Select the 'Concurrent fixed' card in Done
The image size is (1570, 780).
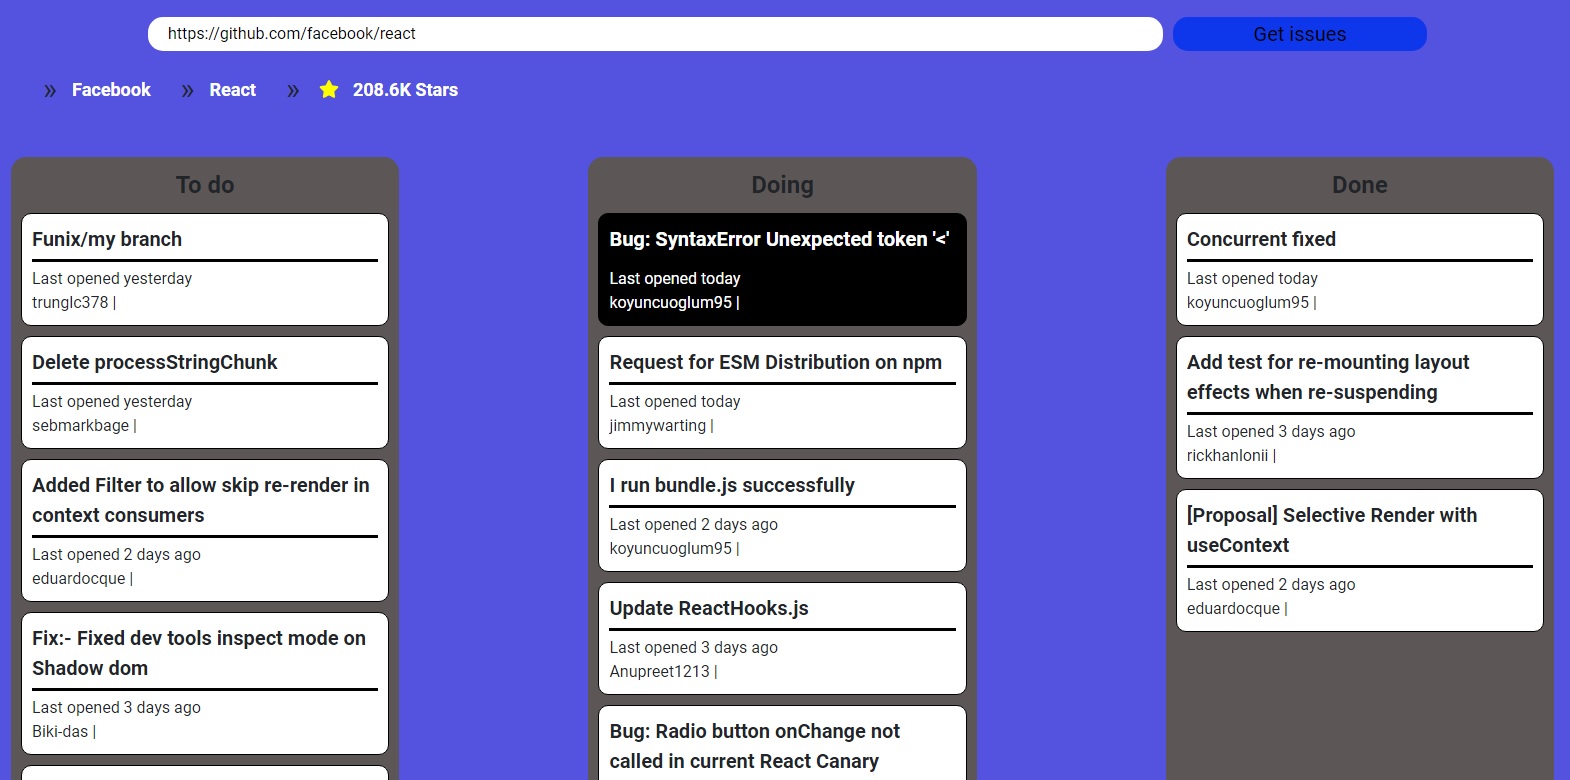tap(1360, 269)
